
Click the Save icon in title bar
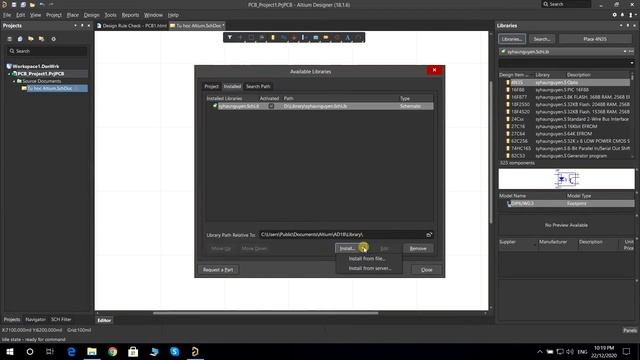(14, 4)
